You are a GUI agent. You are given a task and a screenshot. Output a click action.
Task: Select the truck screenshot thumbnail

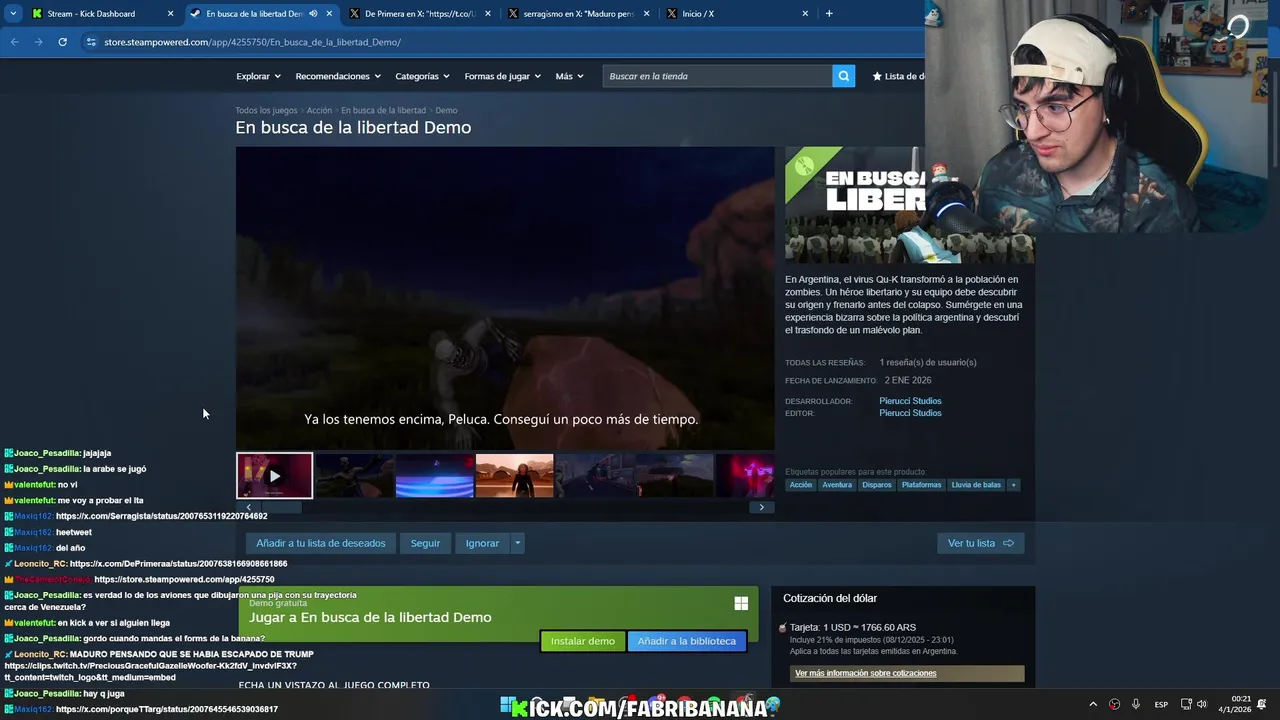pos(595,476)
